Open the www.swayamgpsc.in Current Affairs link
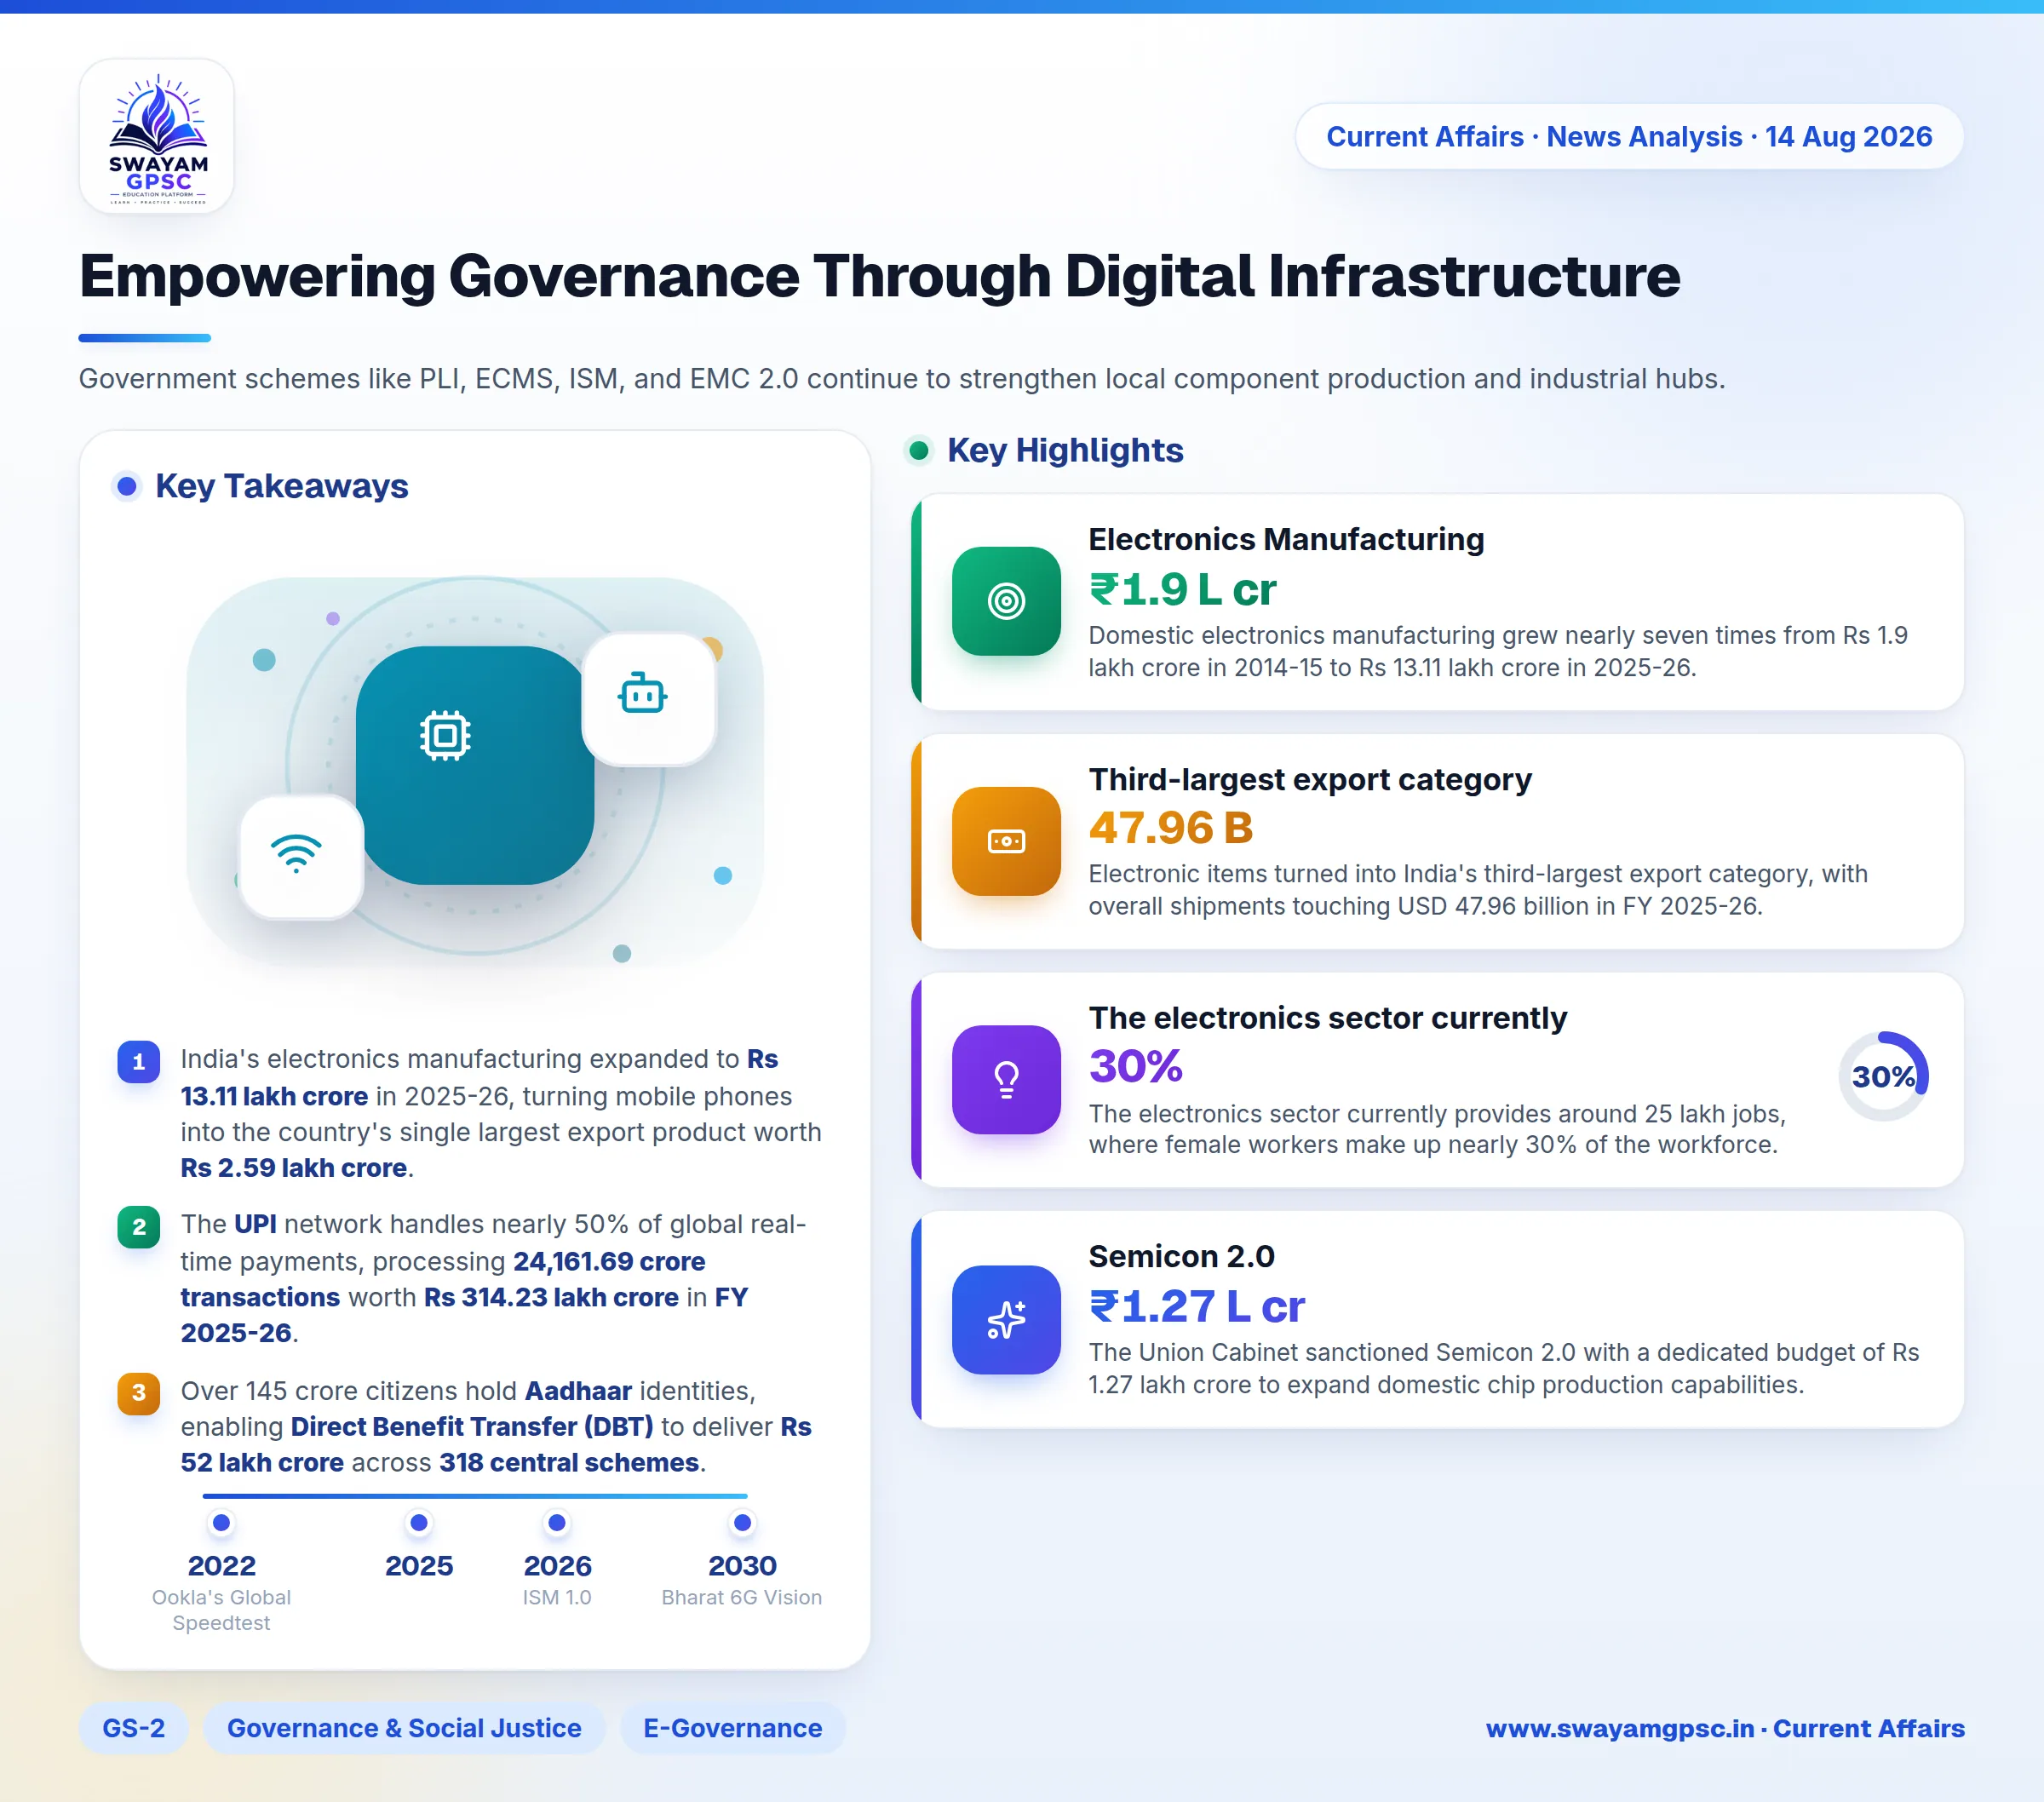This screenshot has height=1802, width=2044. [1725, 1728]
